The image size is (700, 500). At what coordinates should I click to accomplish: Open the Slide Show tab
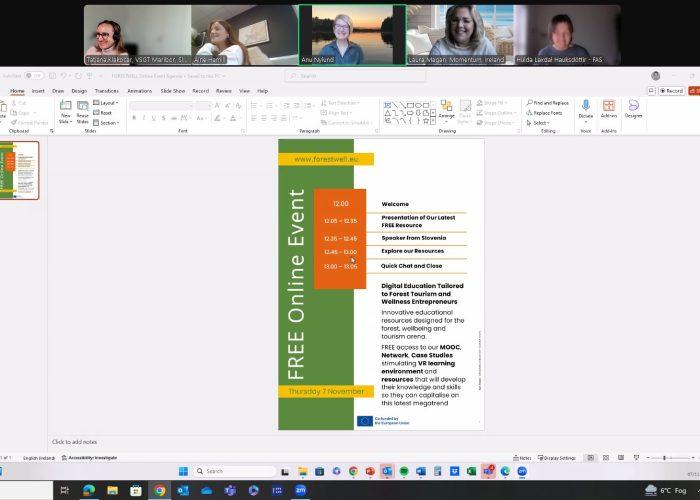coord(173,90)
